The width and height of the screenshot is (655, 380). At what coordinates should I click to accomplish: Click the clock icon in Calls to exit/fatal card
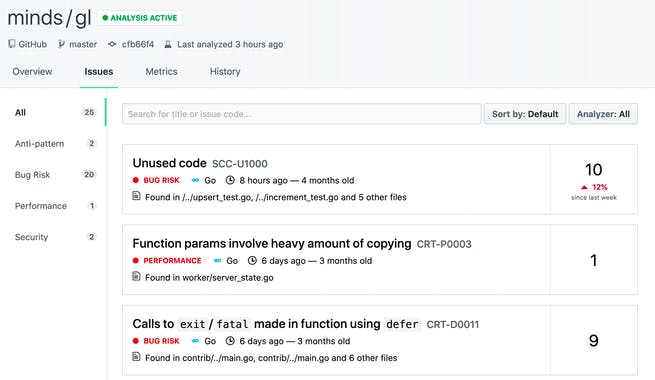(x=230, y=341)
